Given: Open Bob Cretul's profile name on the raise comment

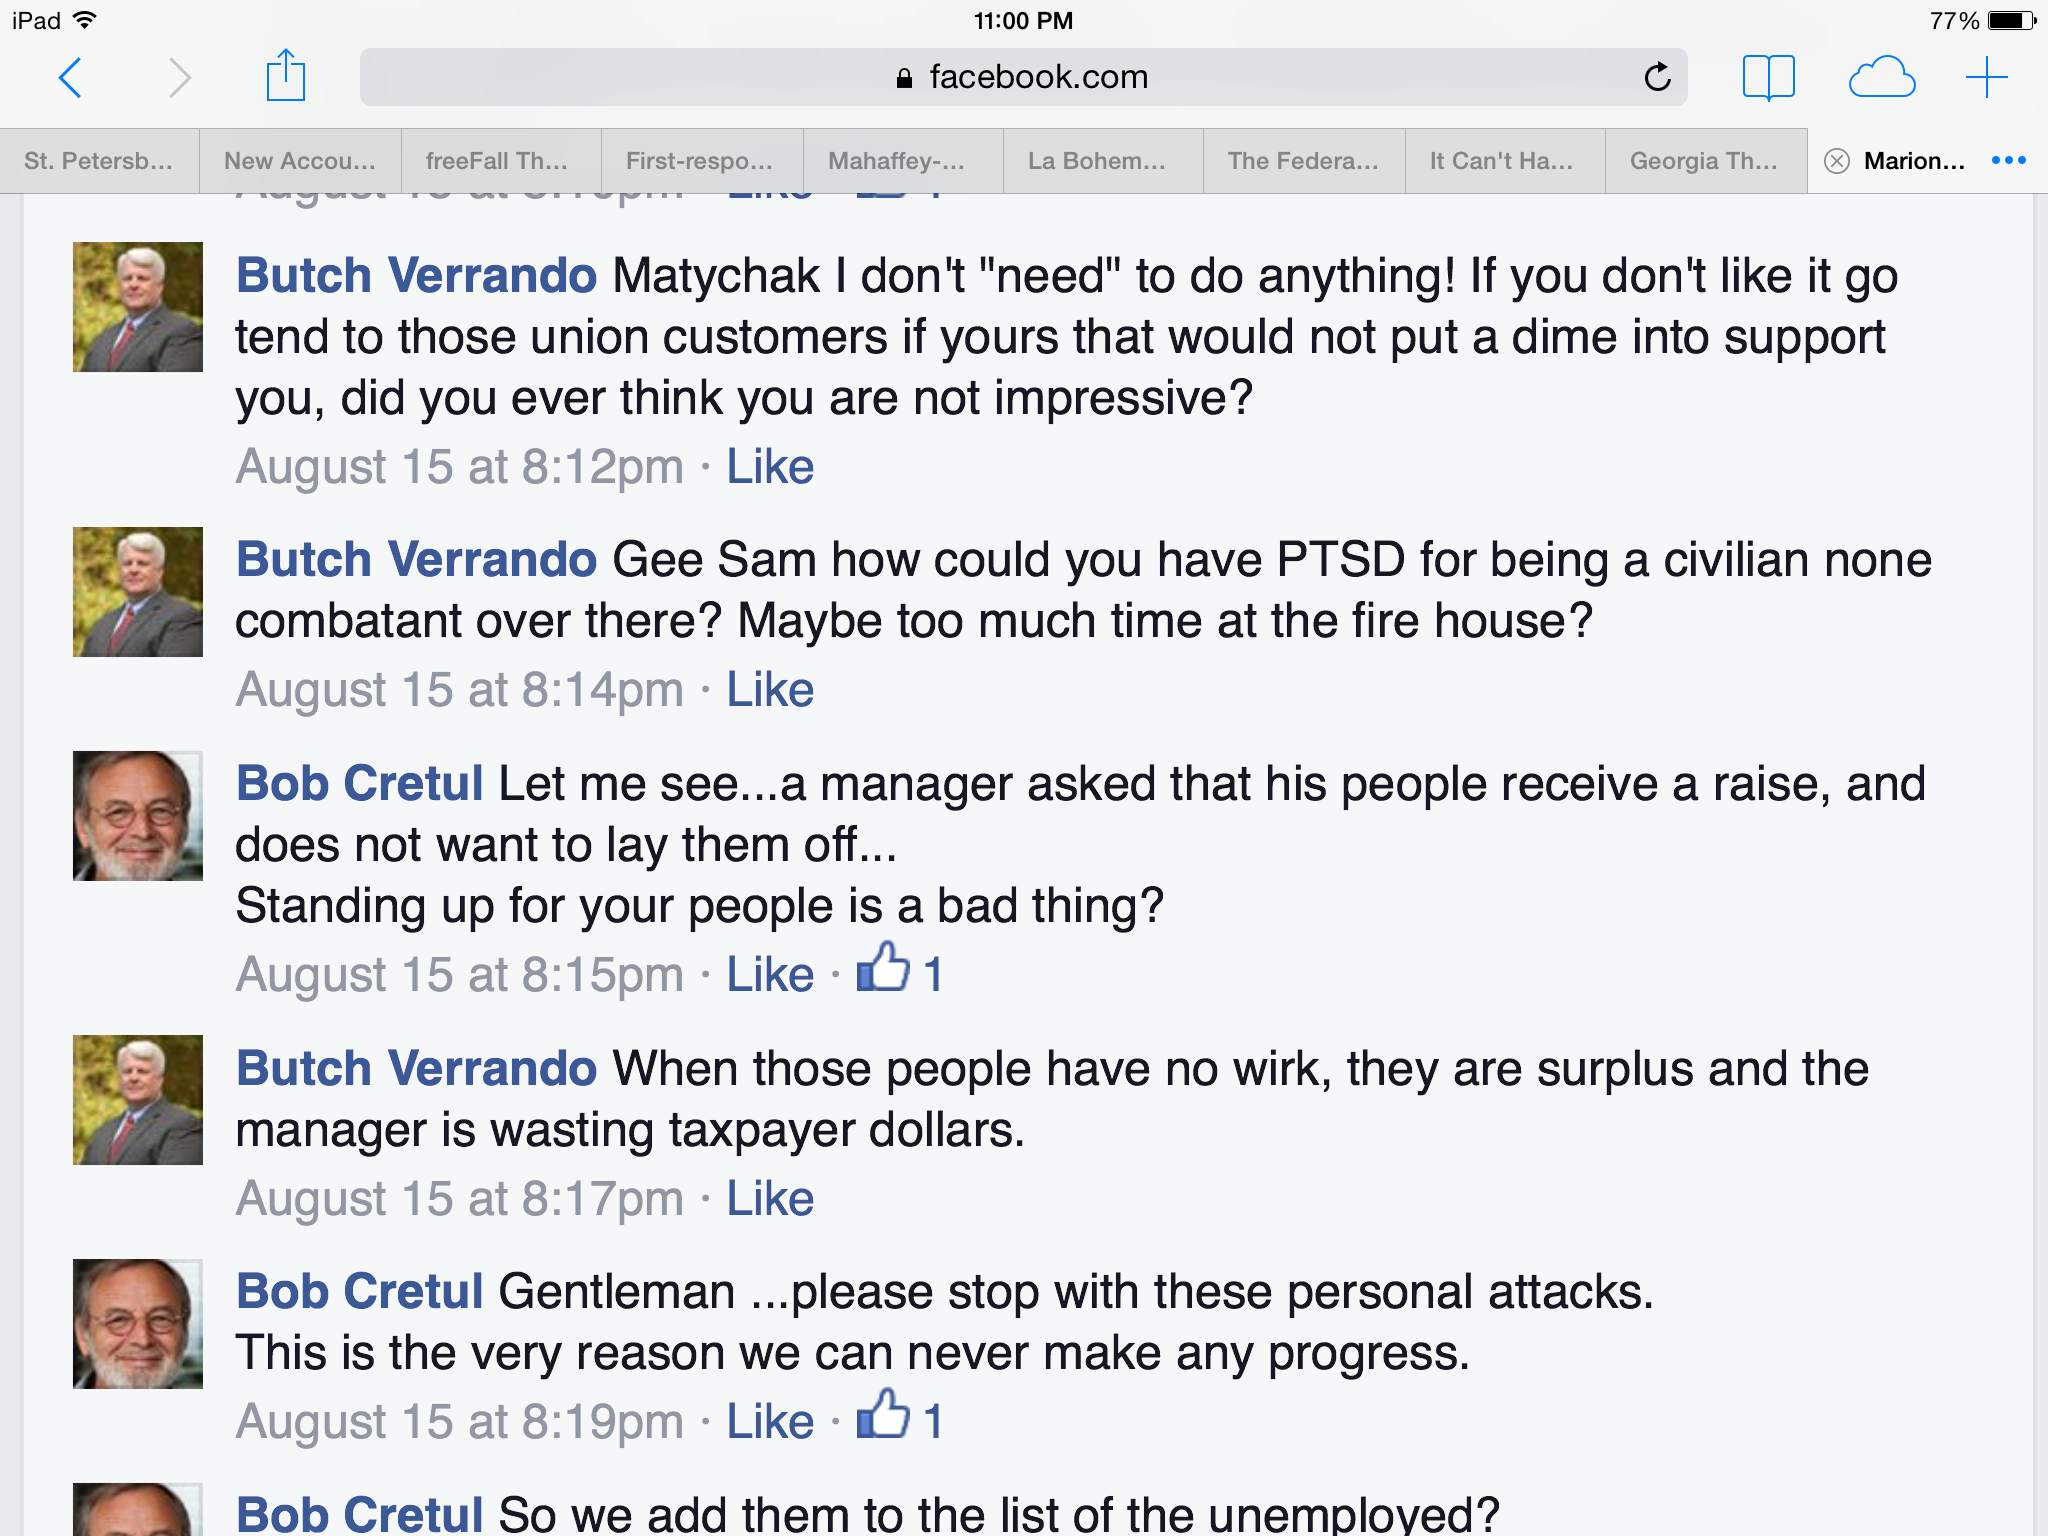Looking at the screenshot, I should click(360, 783).
